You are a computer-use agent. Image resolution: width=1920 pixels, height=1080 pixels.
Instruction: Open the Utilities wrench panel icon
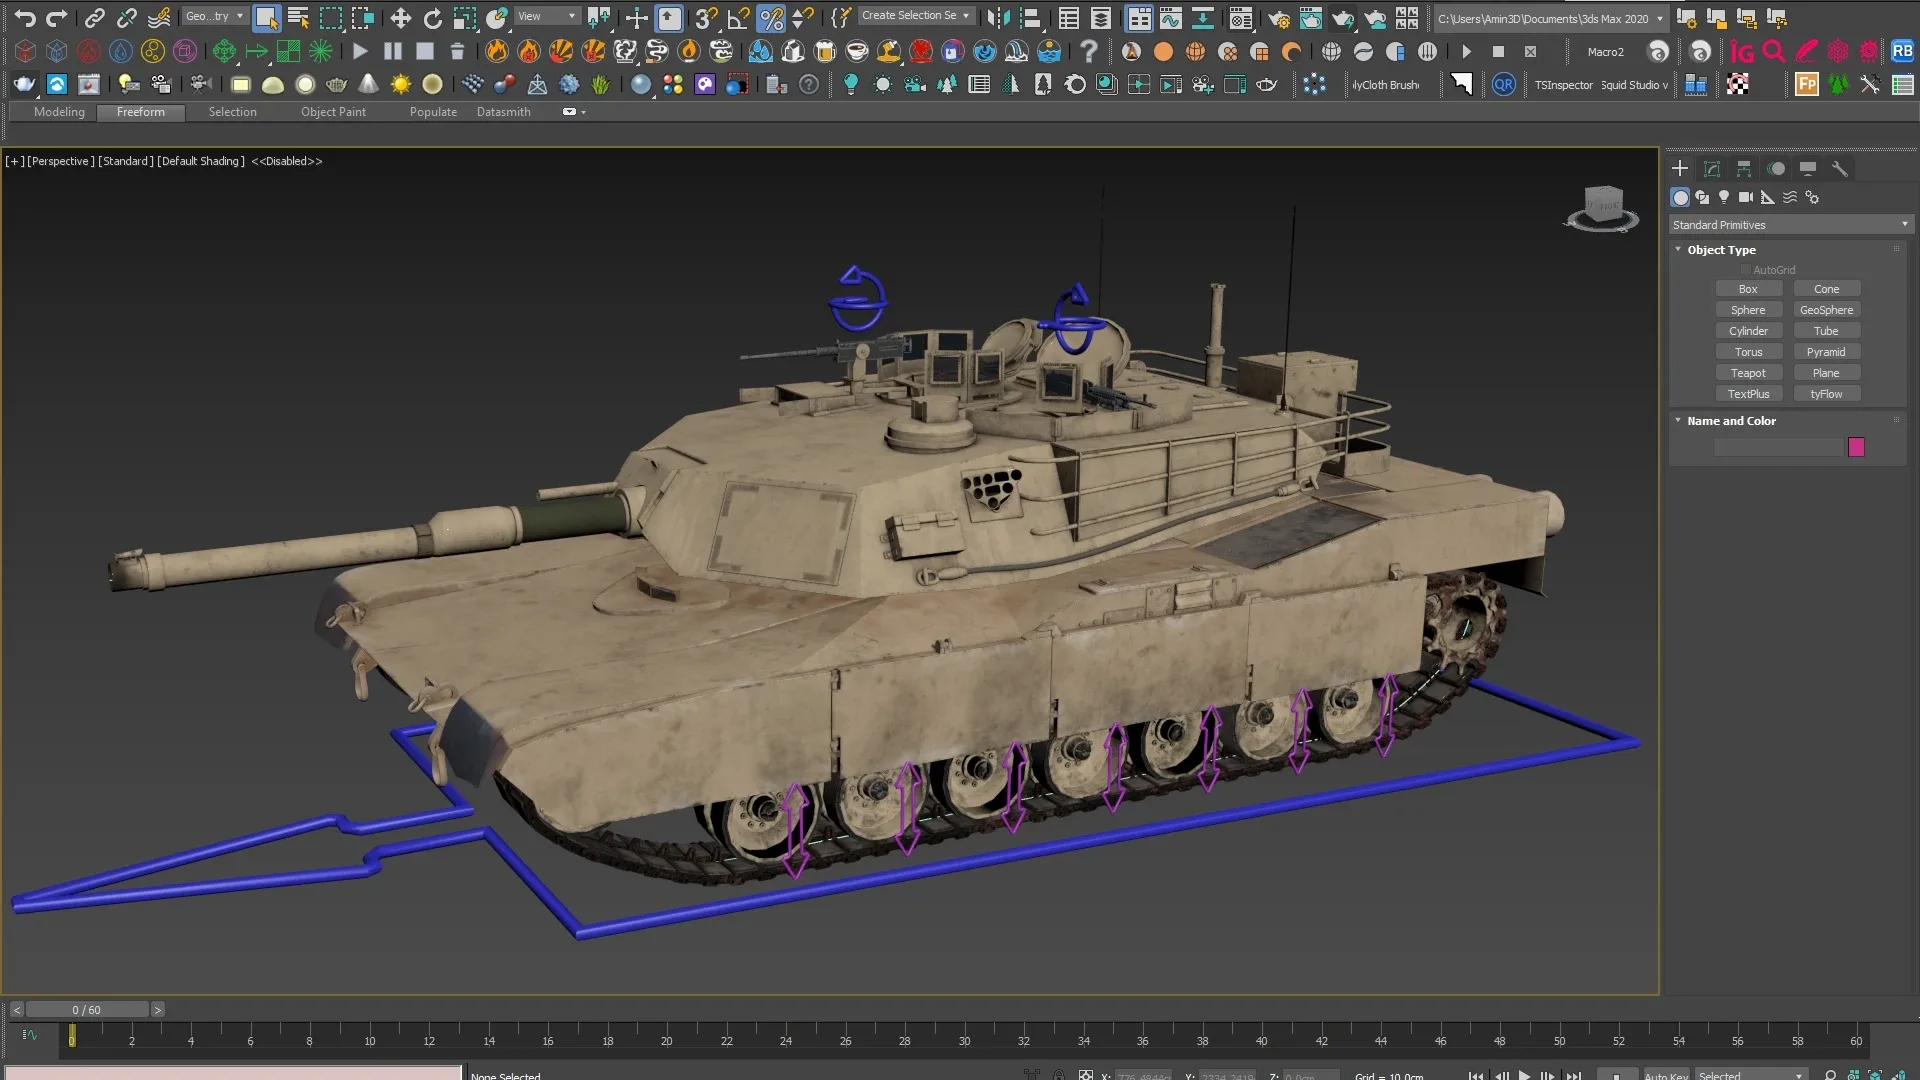(x=1840, y=168)
